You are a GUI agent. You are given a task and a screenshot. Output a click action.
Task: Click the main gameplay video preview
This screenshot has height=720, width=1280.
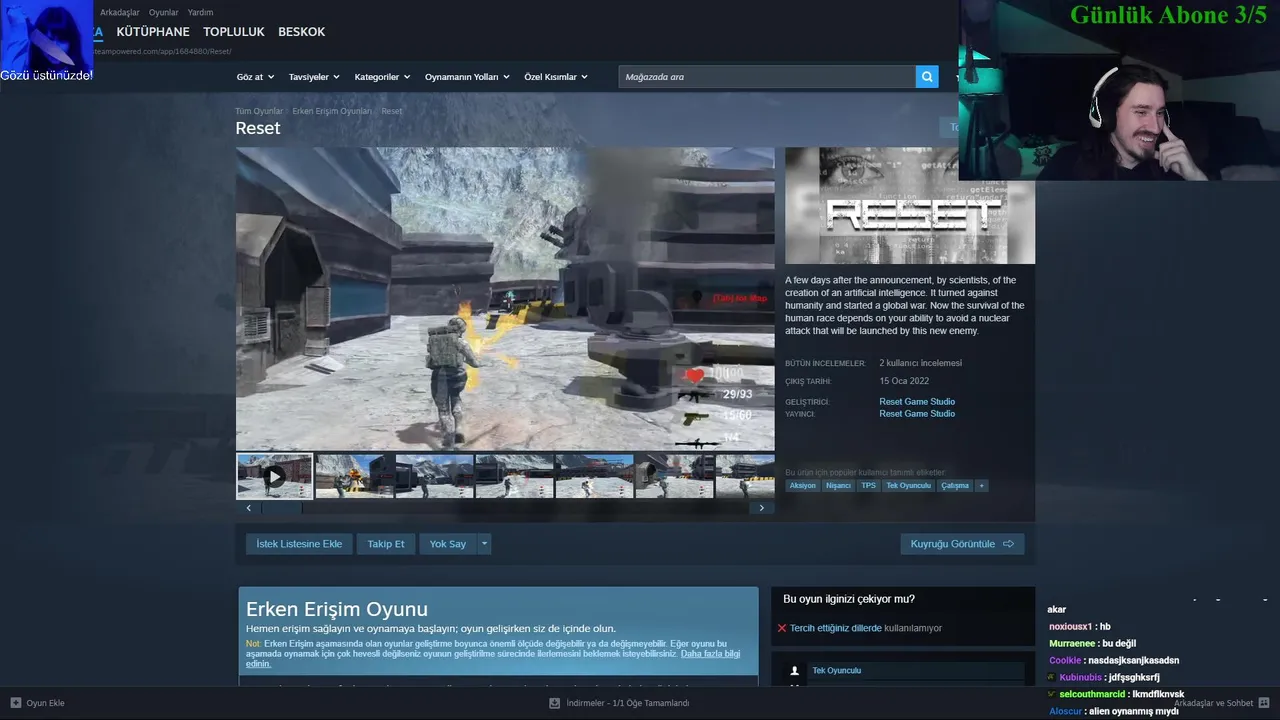coord(505,299)
